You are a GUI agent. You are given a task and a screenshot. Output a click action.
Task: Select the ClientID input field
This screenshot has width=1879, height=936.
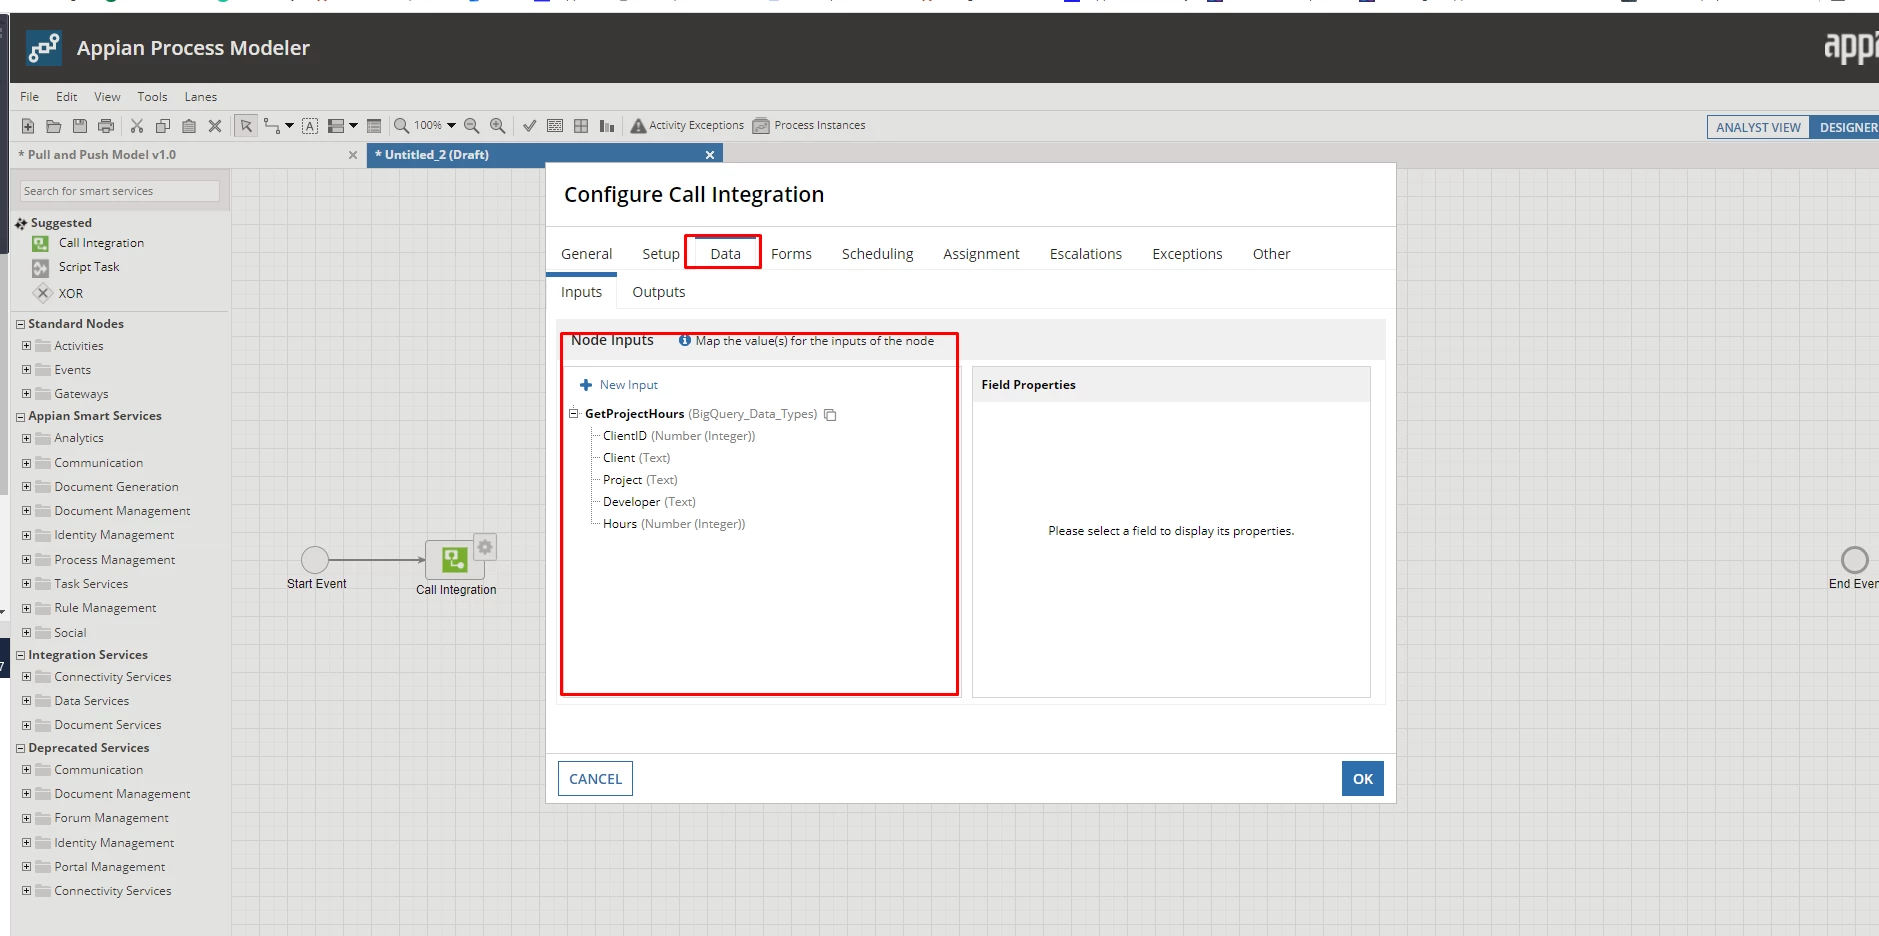pos(679,436)
